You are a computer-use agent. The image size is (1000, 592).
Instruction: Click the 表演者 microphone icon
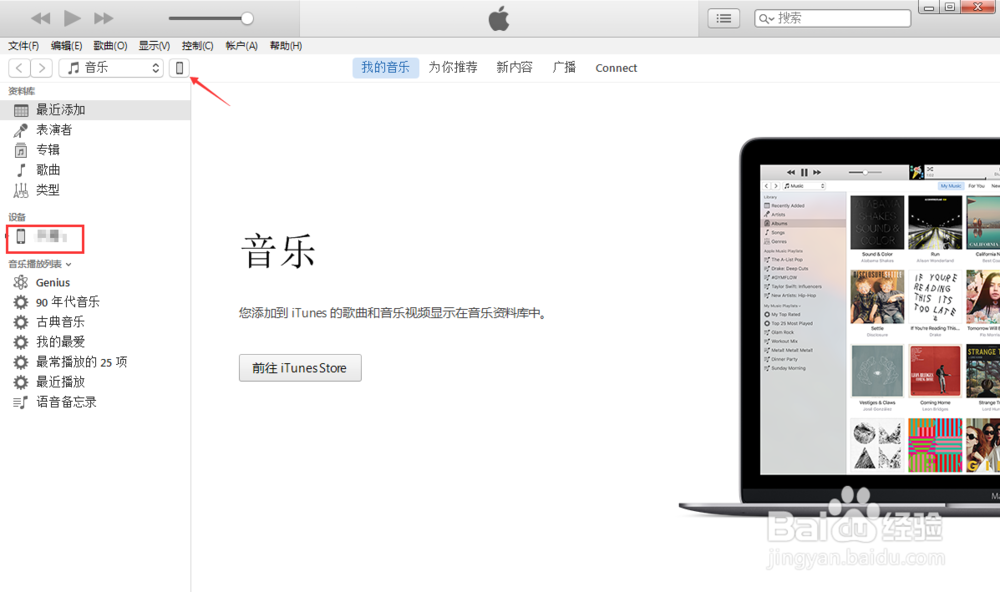coord(21,130)
